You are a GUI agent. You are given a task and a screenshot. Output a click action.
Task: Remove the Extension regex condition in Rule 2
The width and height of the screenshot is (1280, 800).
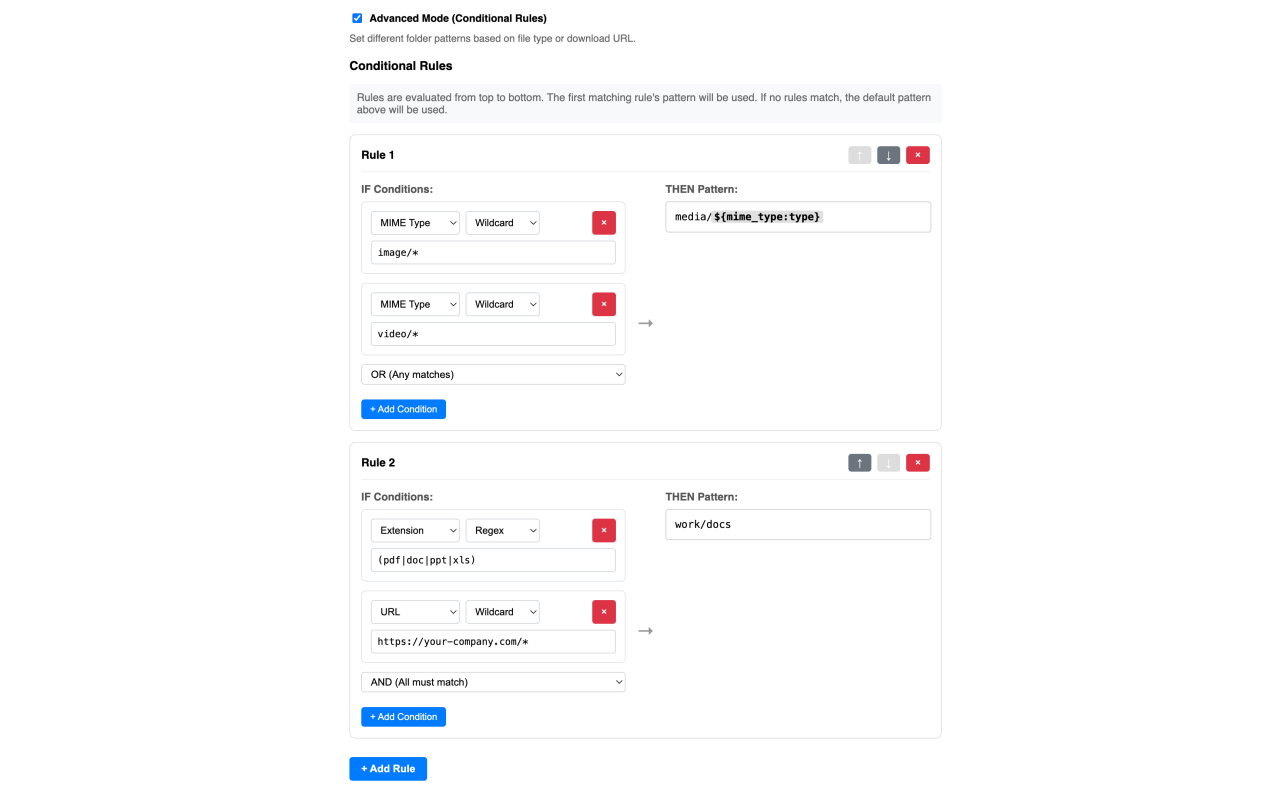603,530
